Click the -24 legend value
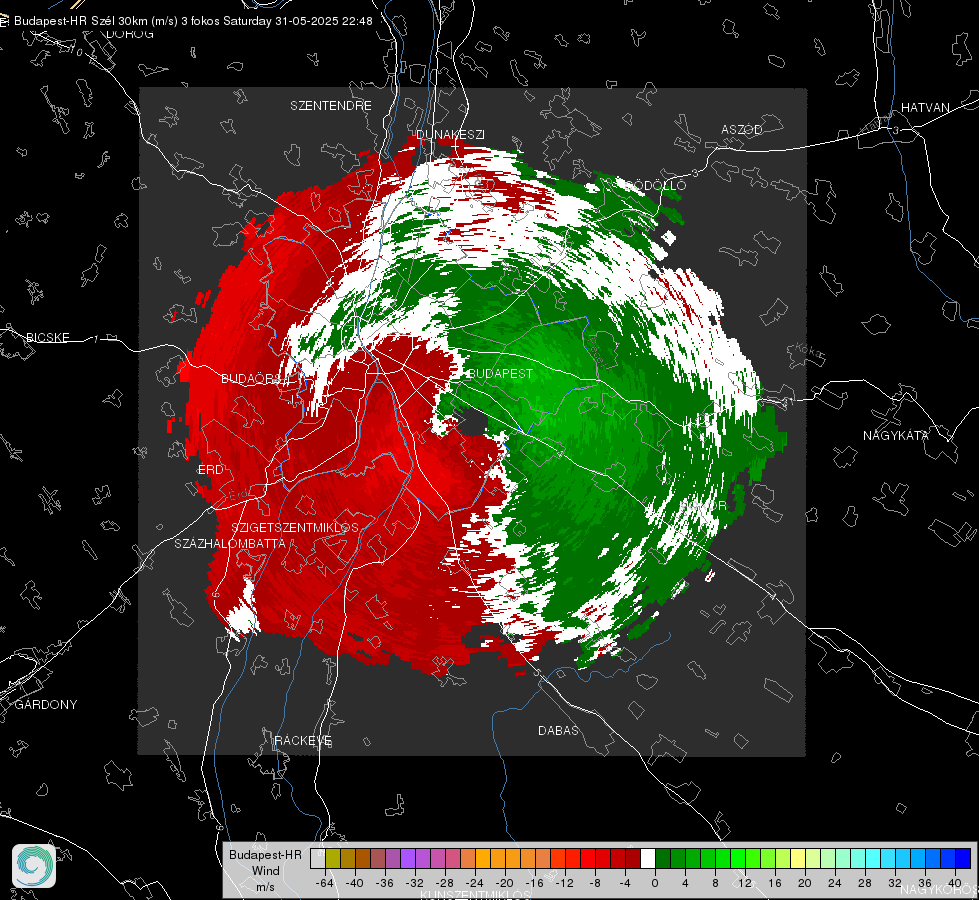Screen dimensions: 979x900 tap(475, 883)
